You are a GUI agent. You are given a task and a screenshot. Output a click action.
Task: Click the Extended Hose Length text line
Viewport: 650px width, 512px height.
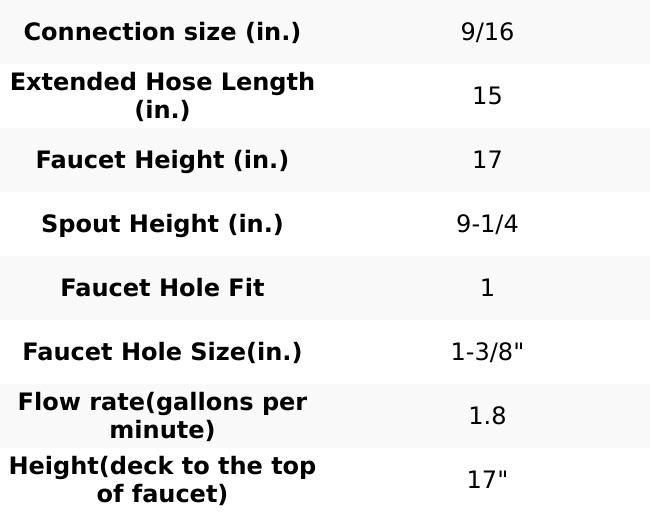162,82
